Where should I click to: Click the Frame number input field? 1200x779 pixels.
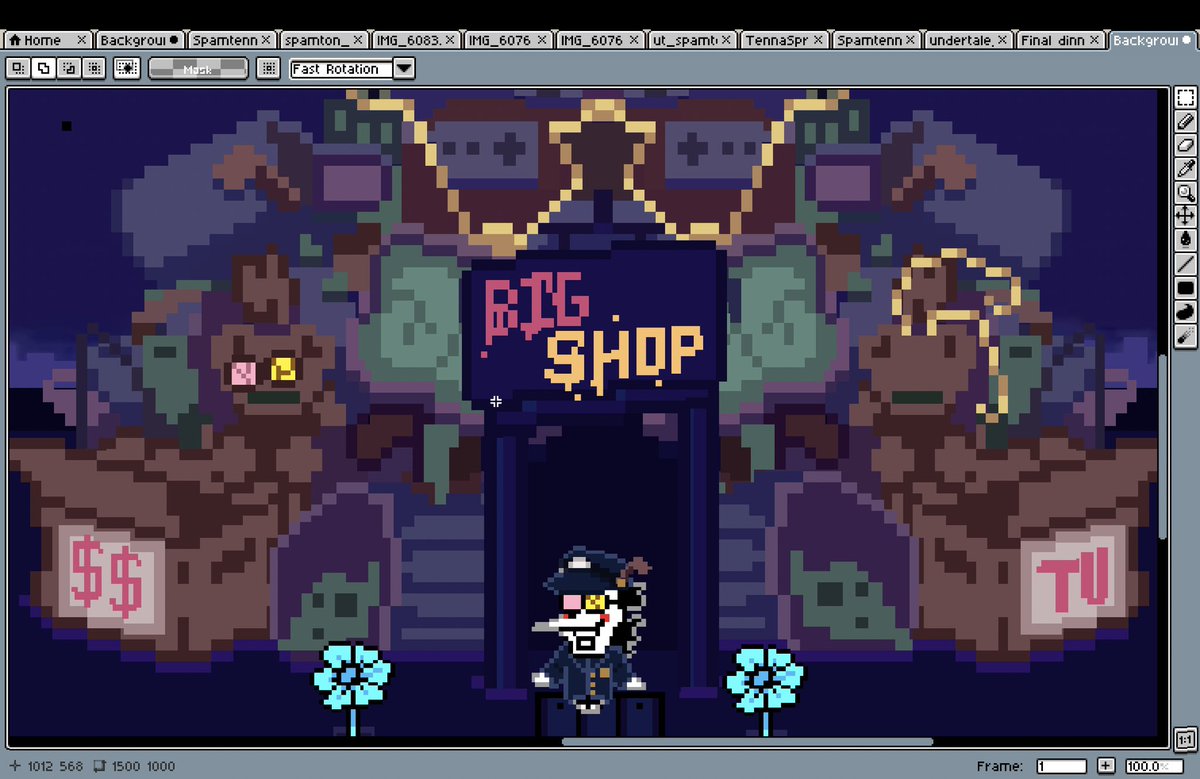coord(1064,766)
